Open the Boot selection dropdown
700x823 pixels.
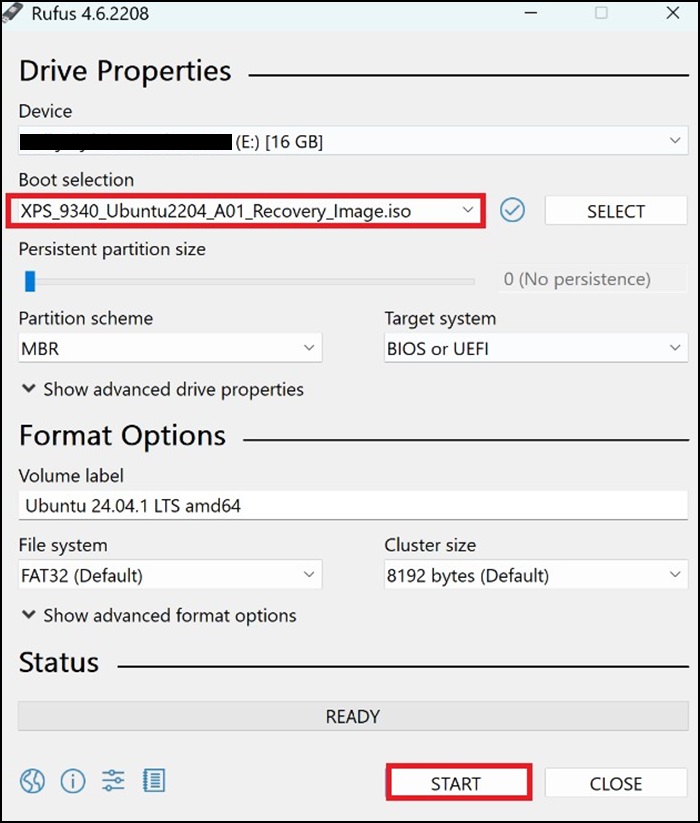tap(250, 211)
